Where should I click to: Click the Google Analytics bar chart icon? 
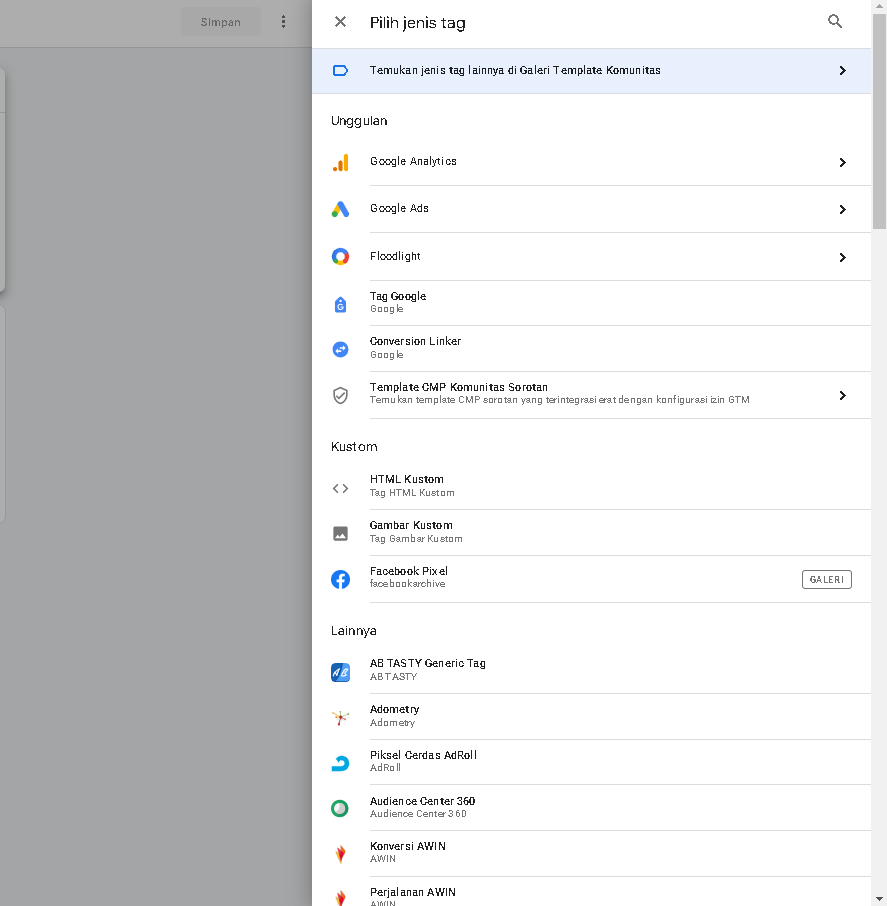(340, 162)
